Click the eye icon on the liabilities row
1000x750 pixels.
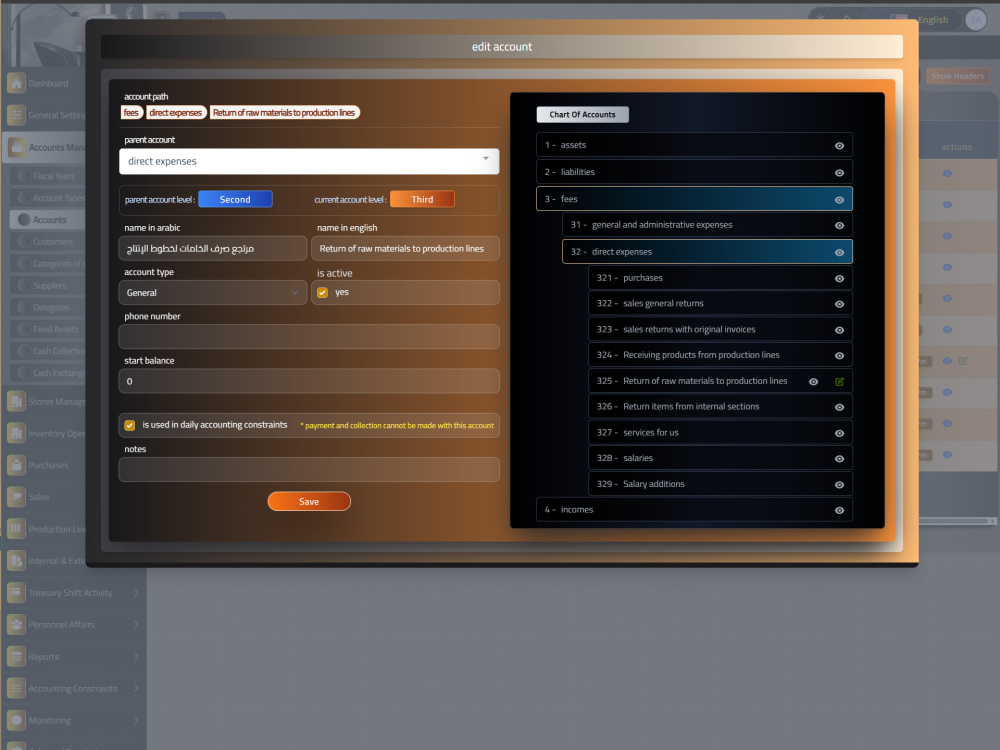pyautogui.click(x=839, y=173)
